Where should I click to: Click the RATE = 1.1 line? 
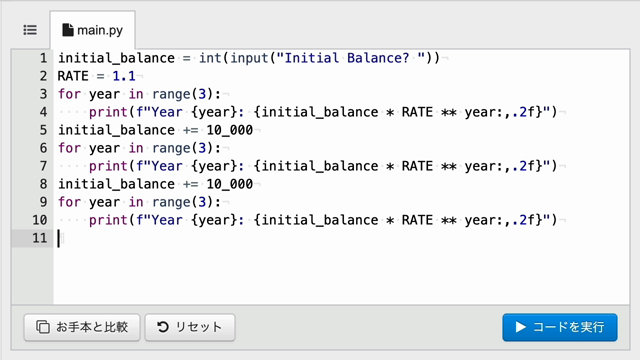[97, 76]
